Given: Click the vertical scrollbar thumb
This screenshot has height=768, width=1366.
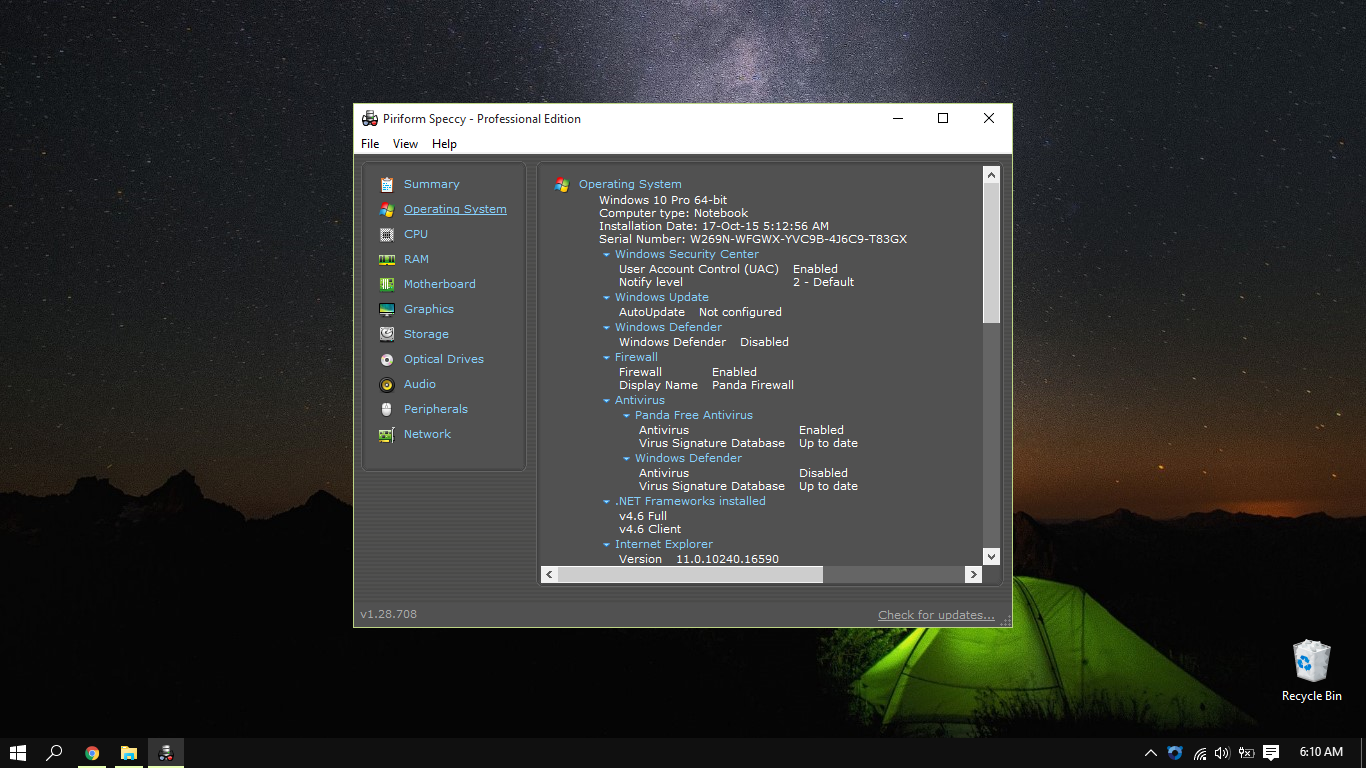Looking at the screenshot, I should pyautogui.click(x=991, y=253).
